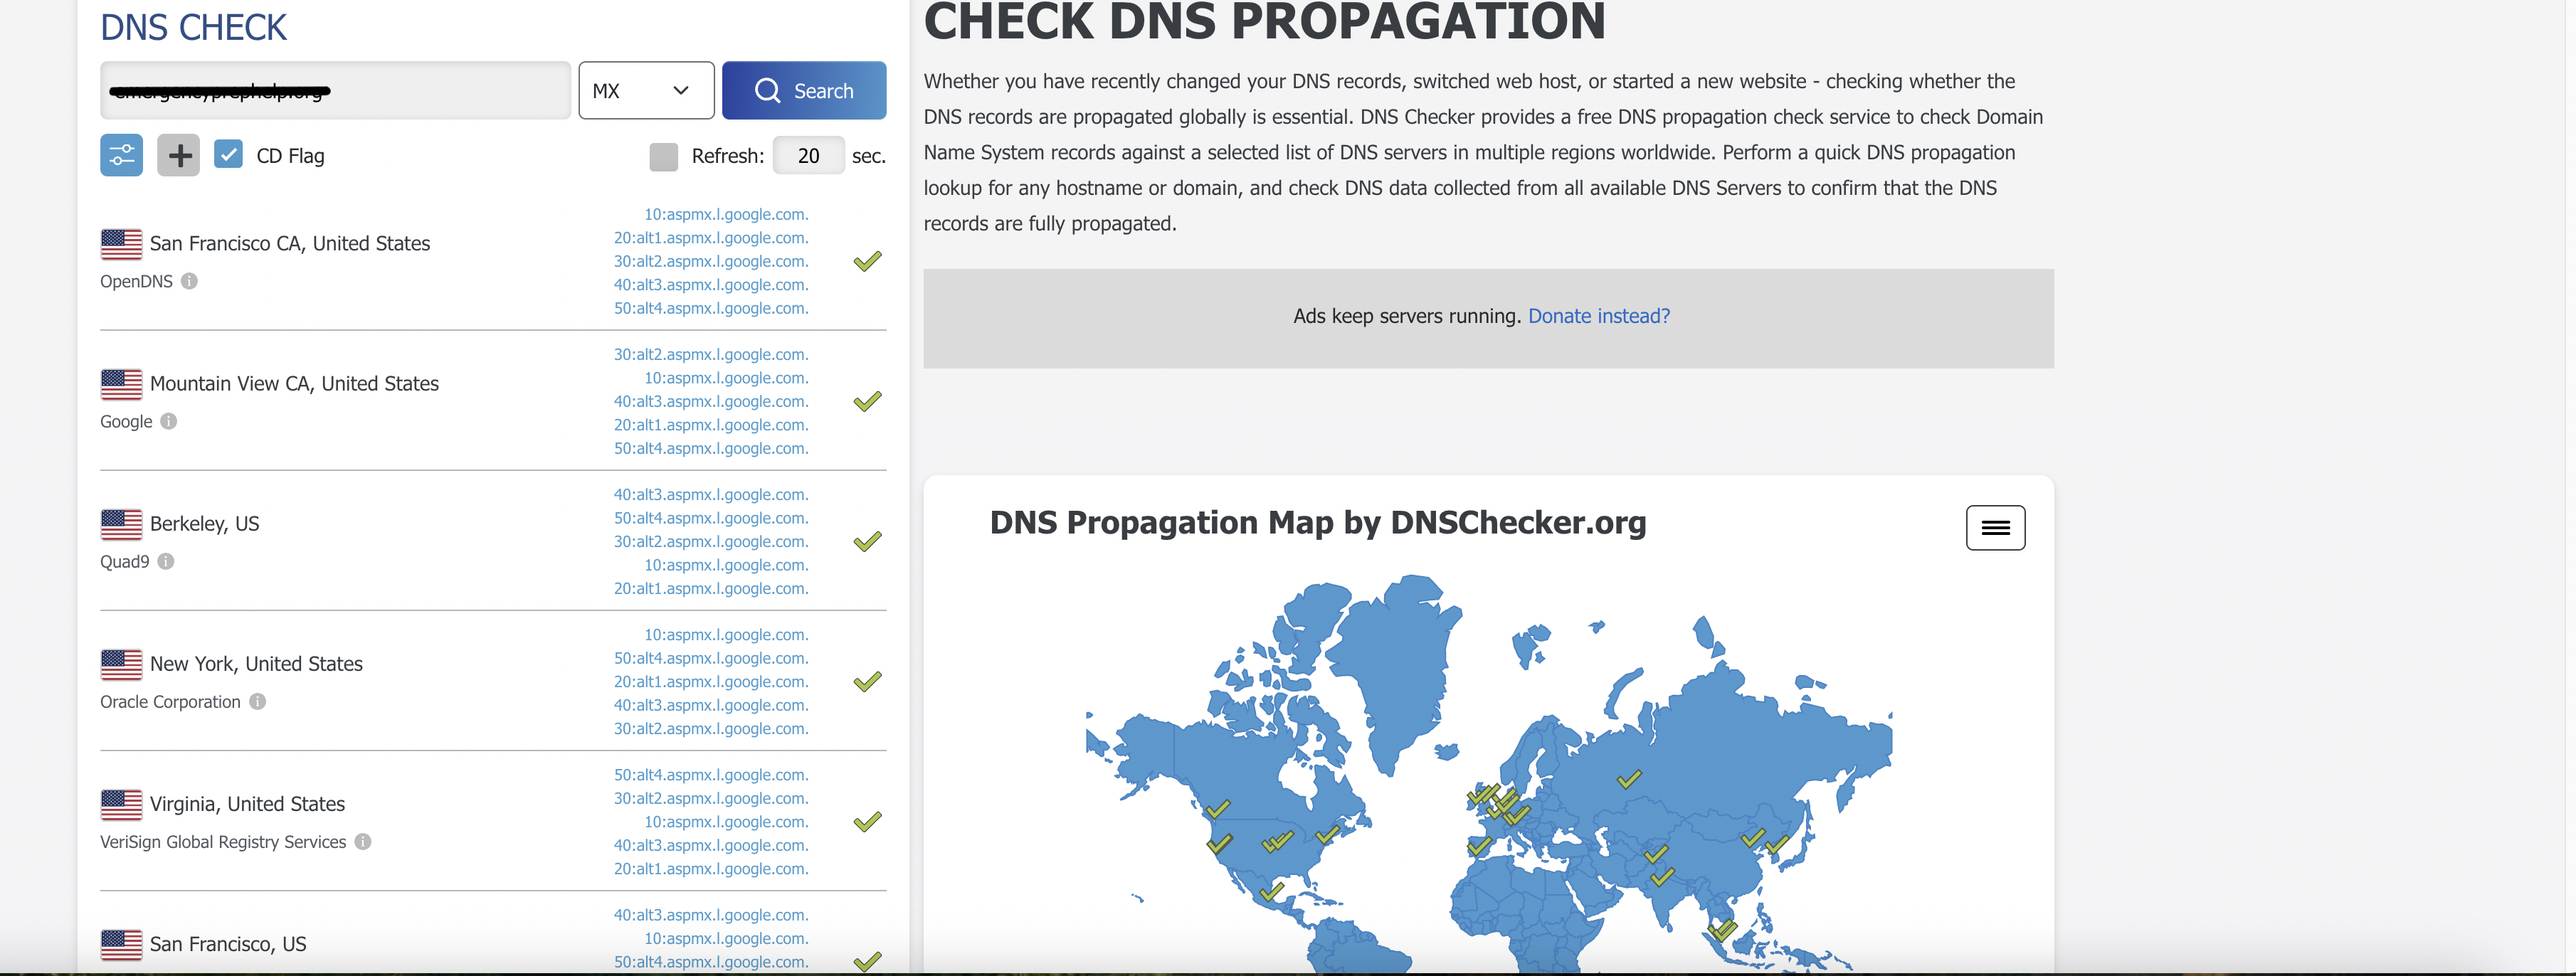Click the Oracle 30:alt2.aspmx.l.google.com. record
The height and width of the screenshot is (976, 2576).
(711, 729)
